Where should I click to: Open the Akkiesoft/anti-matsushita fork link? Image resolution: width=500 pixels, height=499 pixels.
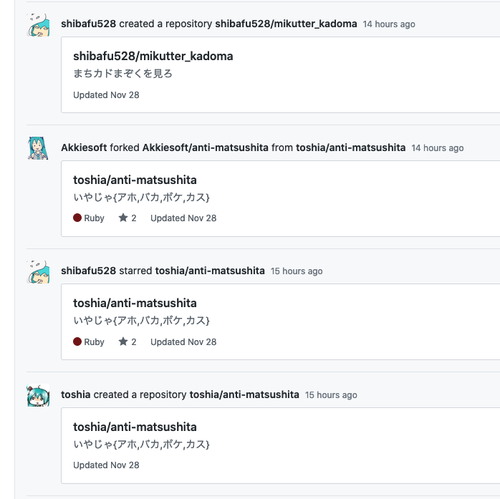click(205, 147)
